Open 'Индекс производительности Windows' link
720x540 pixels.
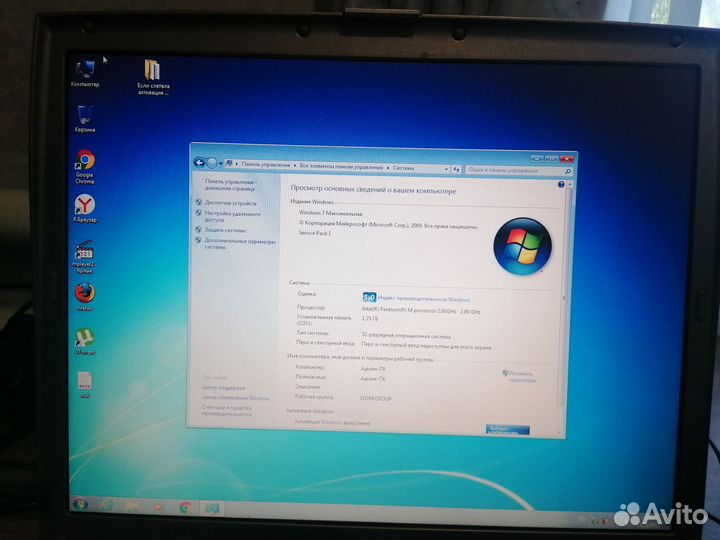coord(423,299)
